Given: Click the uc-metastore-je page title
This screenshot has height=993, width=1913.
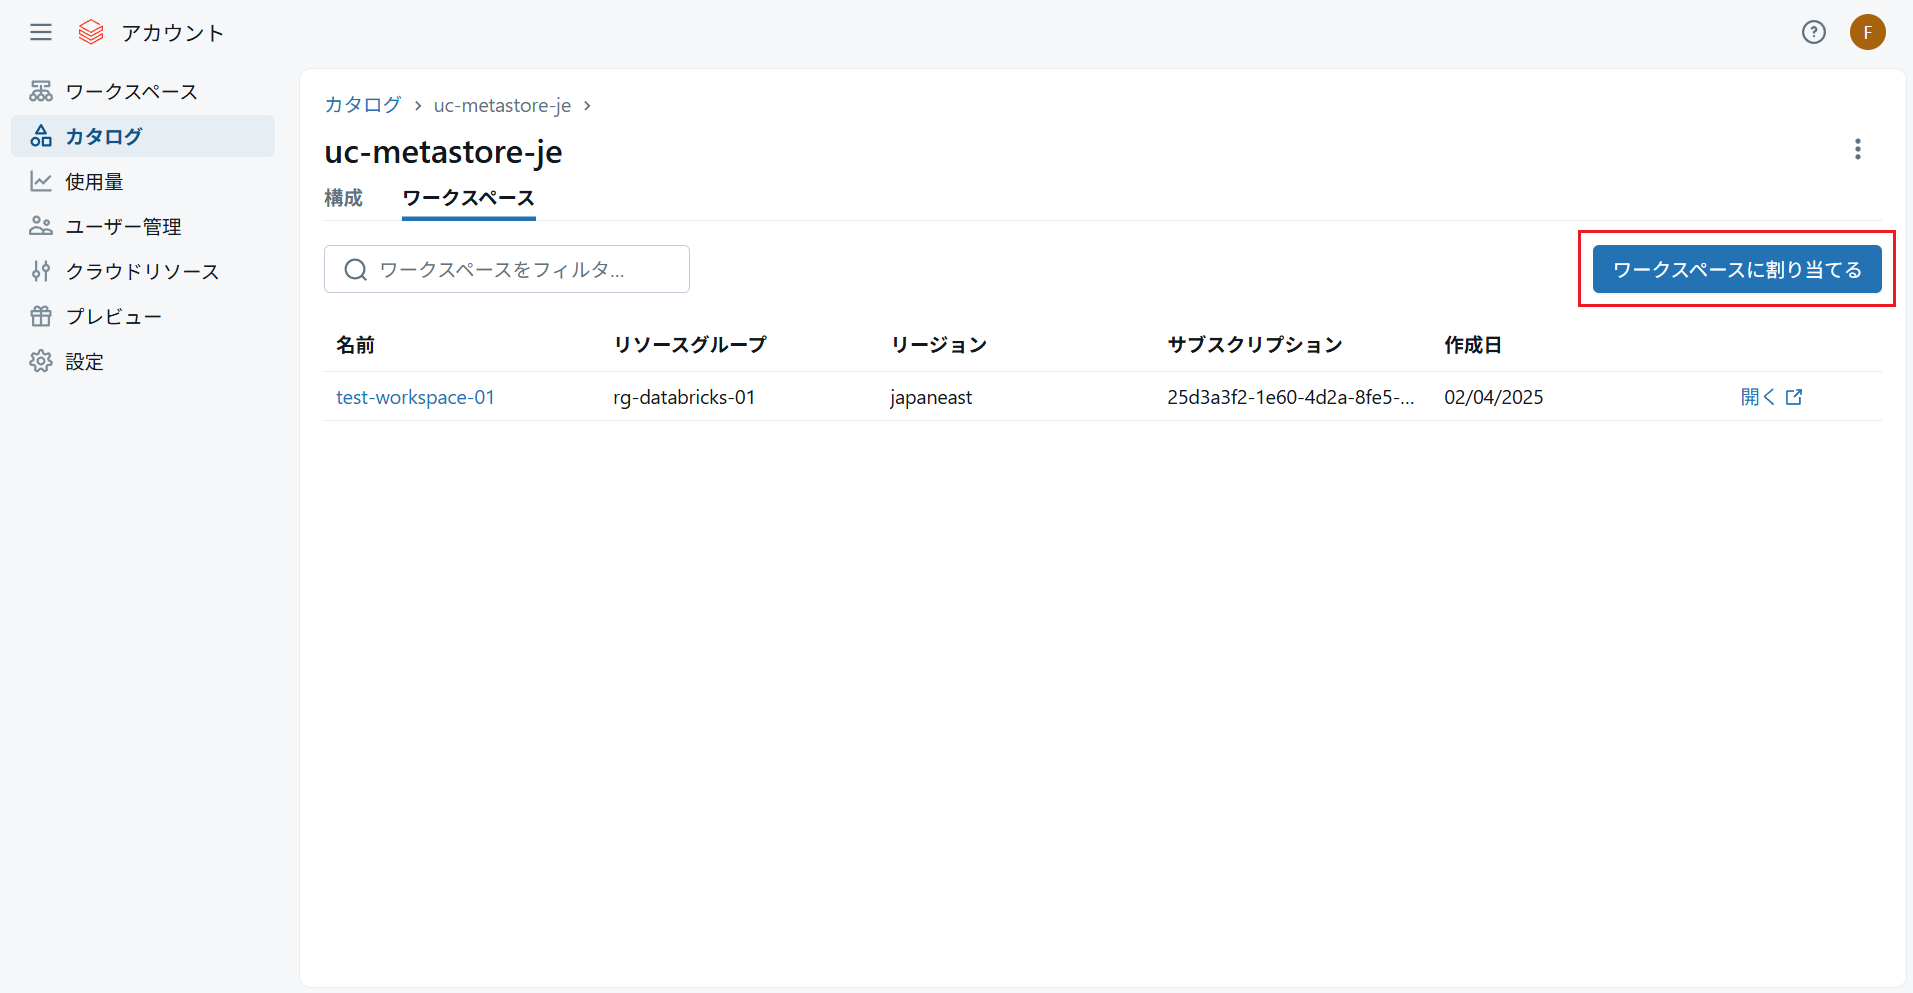Looking at the screenshot, I should pos(443,152).
